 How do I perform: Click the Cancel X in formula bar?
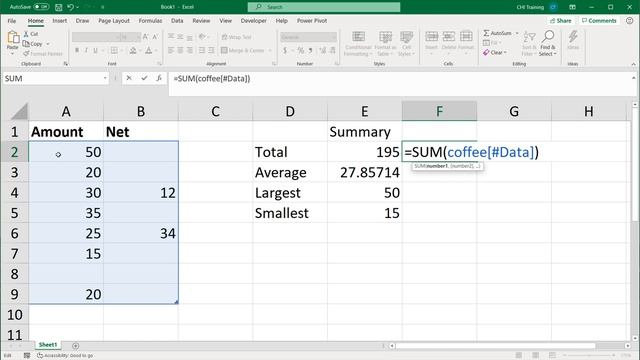(129, 78)
